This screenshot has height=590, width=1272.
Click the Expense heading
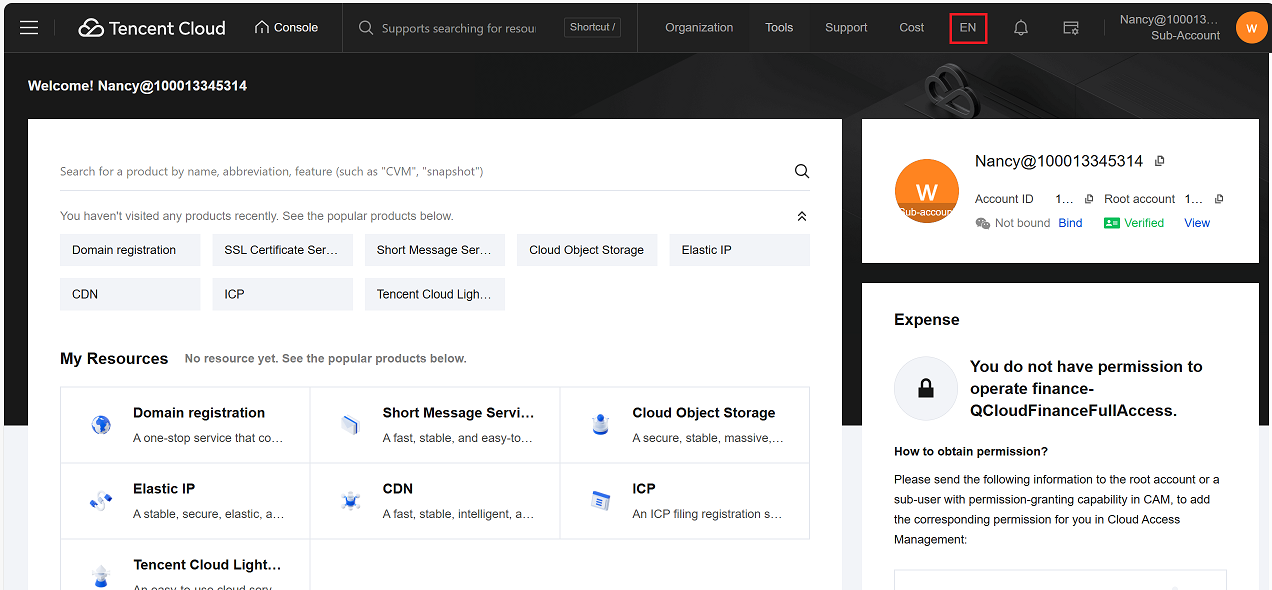point(927,320)
